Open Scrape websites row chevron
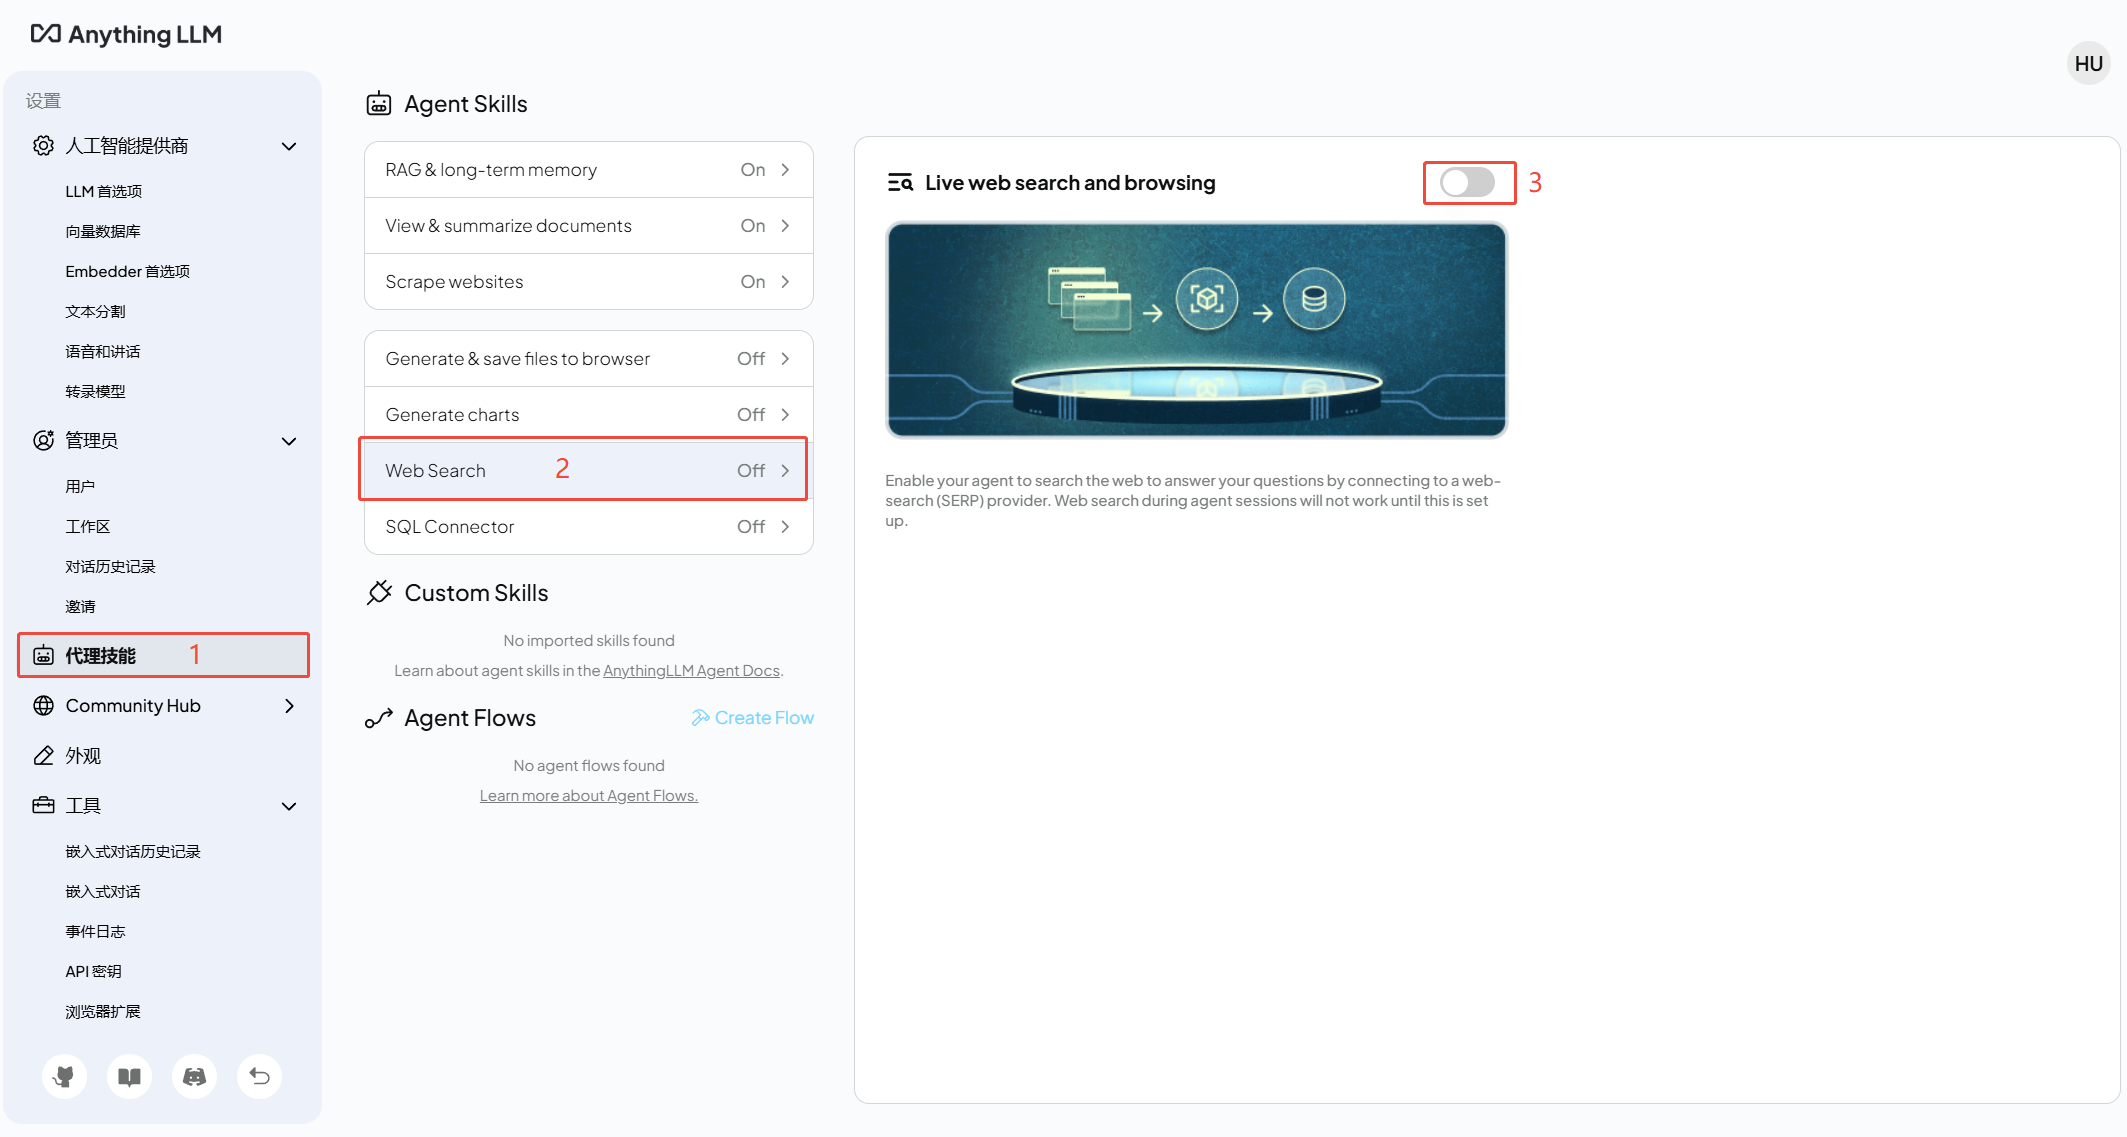This screenshot has height=1137, width=2127. click(785, 282)
